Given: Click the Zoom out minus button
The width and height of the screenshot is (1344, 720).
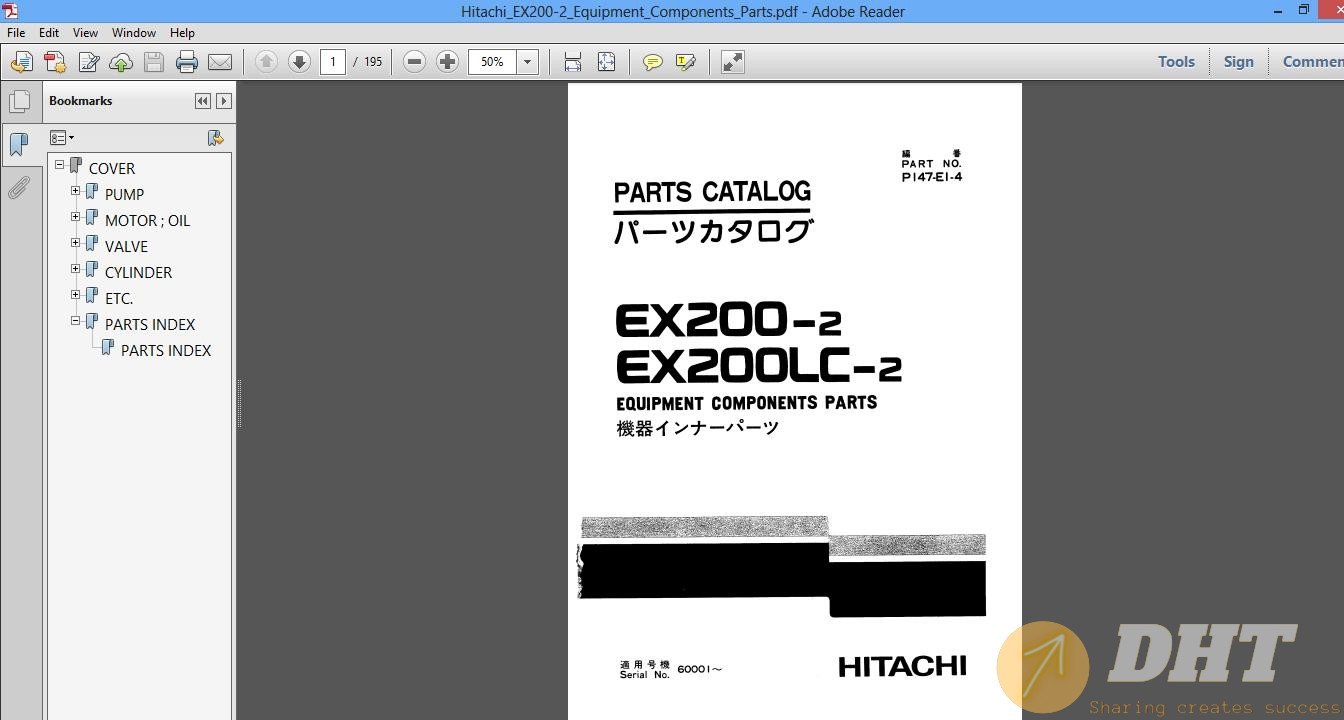Looking at the screenshot, I should click(414, 62).
